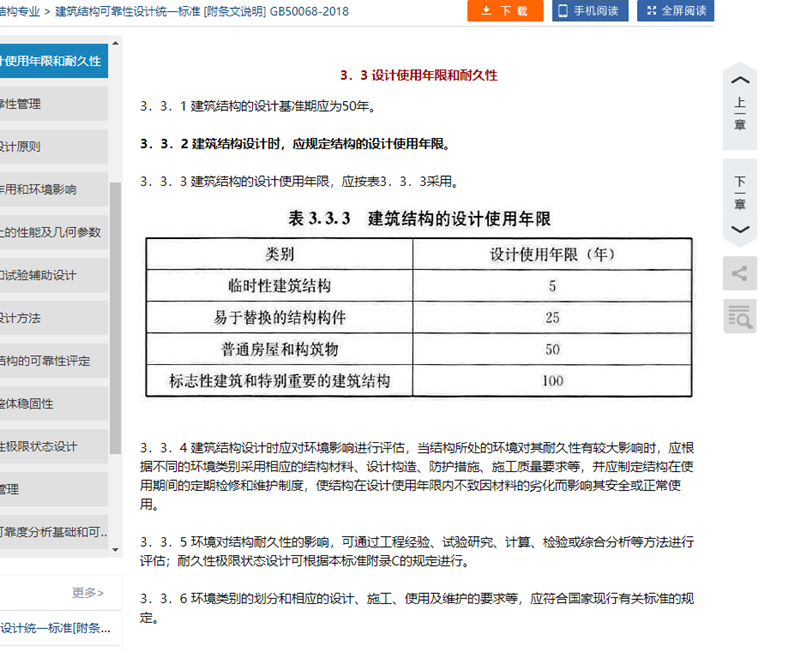Click table title 表3.3.3 建筑结构的设计使用年限
800x651 pixels.
pyautogui.click(x=419, y=218)
